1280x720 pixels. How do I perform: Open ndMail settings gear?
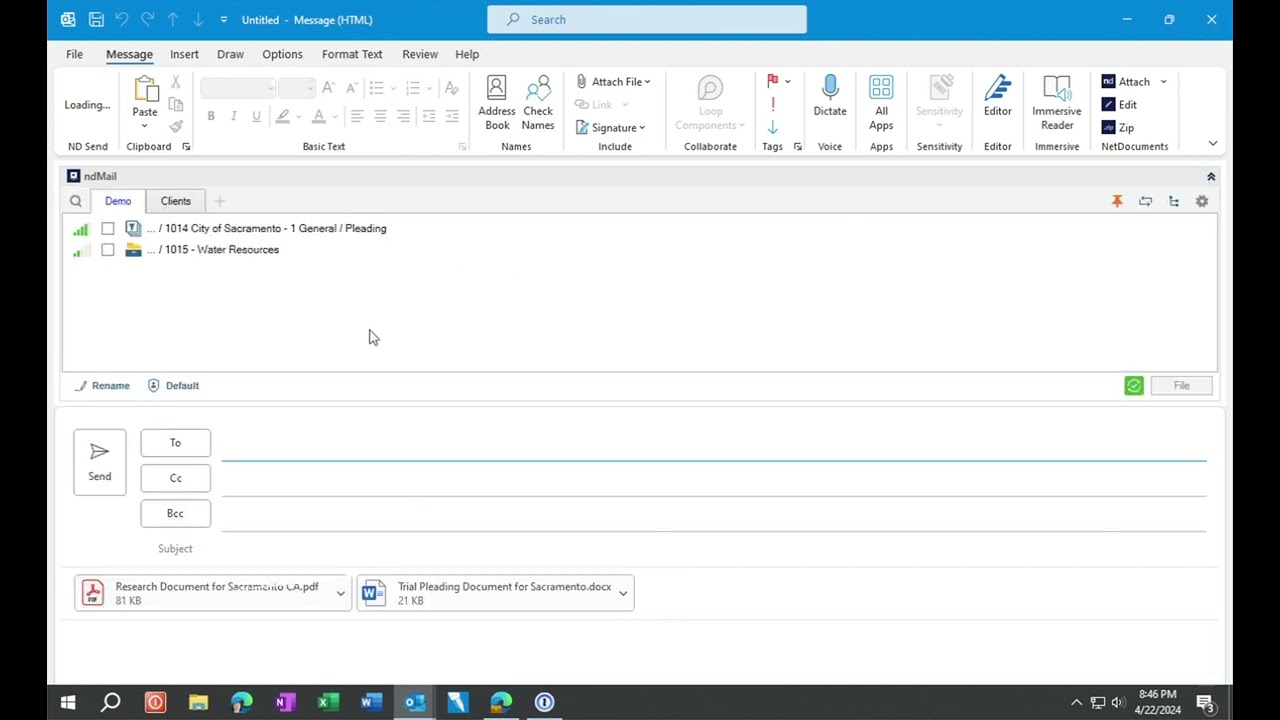[1202, 201]
